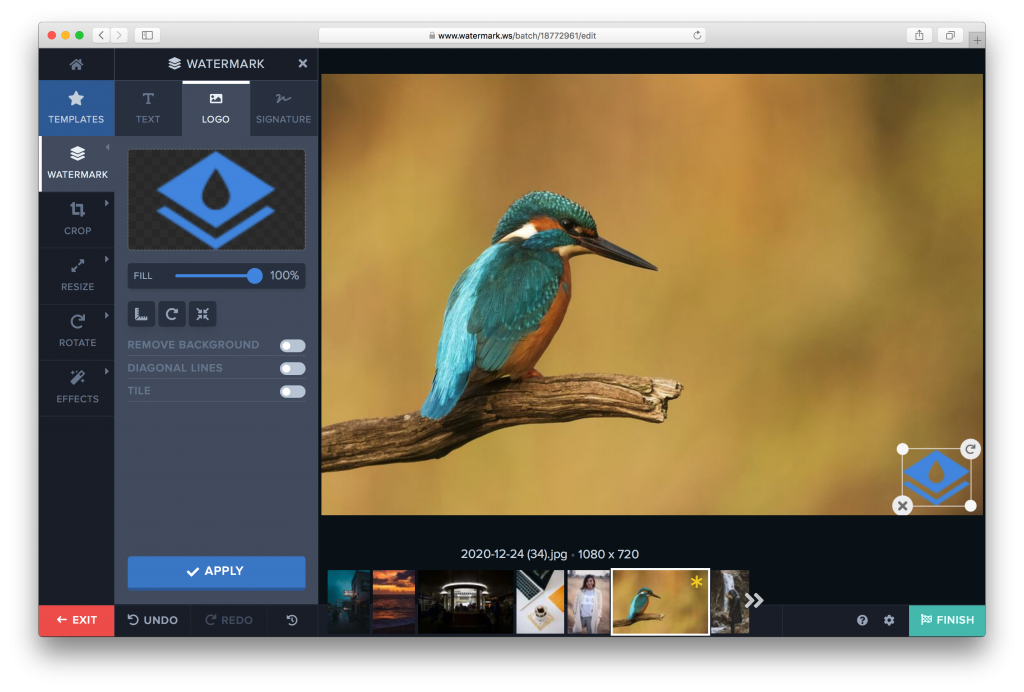Select the woman in white coat thumbnail
1024x692 pixels.
(588, 602)
